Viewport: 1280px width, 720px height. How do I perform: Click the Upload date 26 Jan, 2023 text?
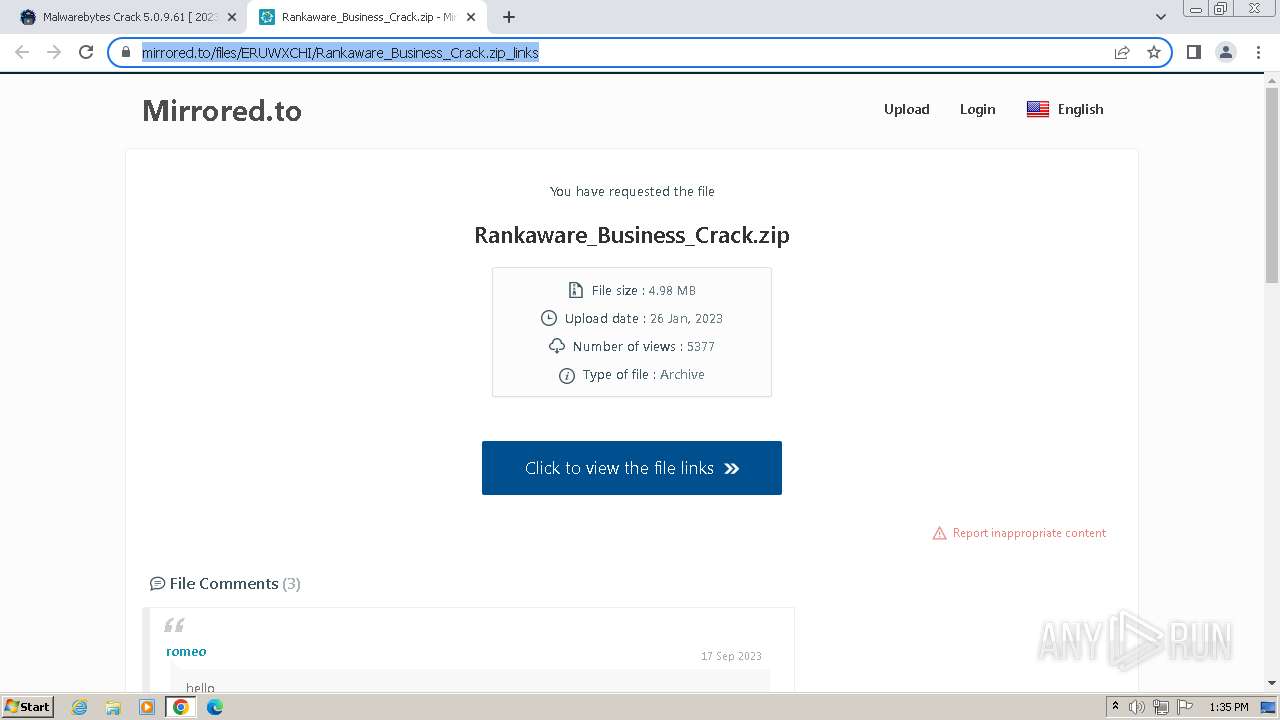pyautogui.click(x=643, y=318)
